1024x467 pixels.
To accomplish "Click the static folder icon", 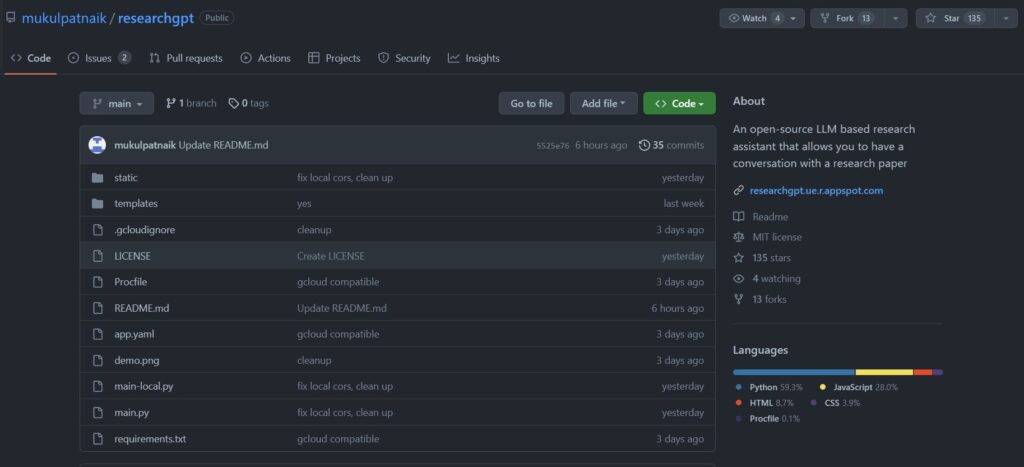I will tap(97, 178).
